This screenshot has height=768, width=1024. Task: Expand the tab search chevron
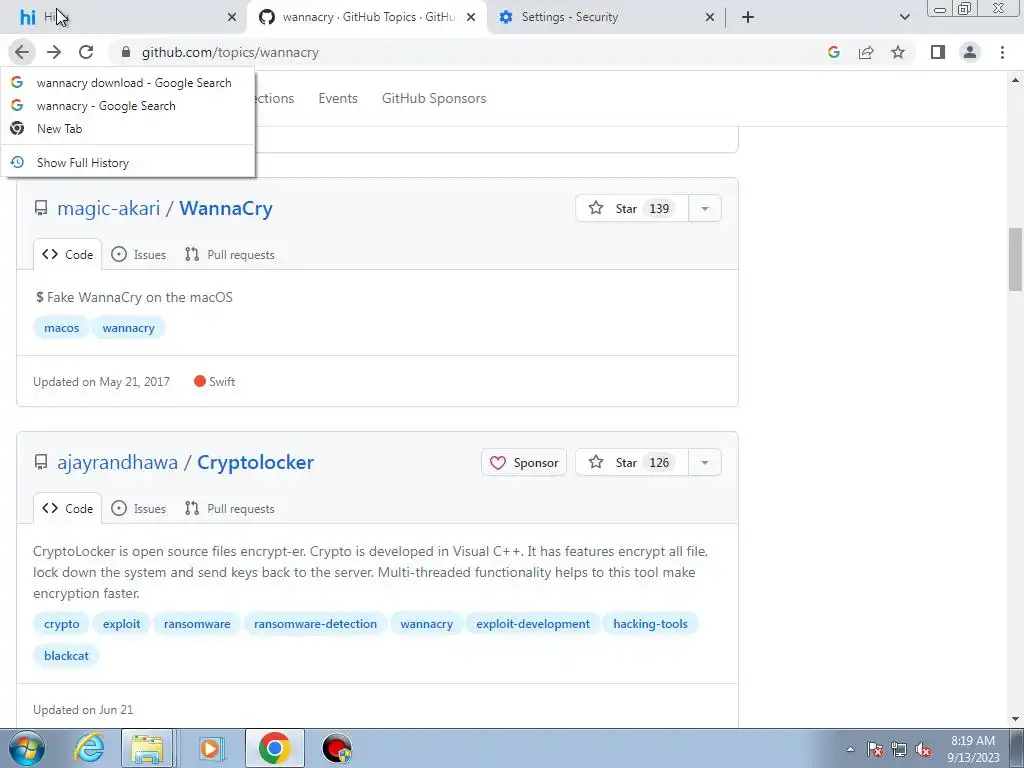[904, 17]
